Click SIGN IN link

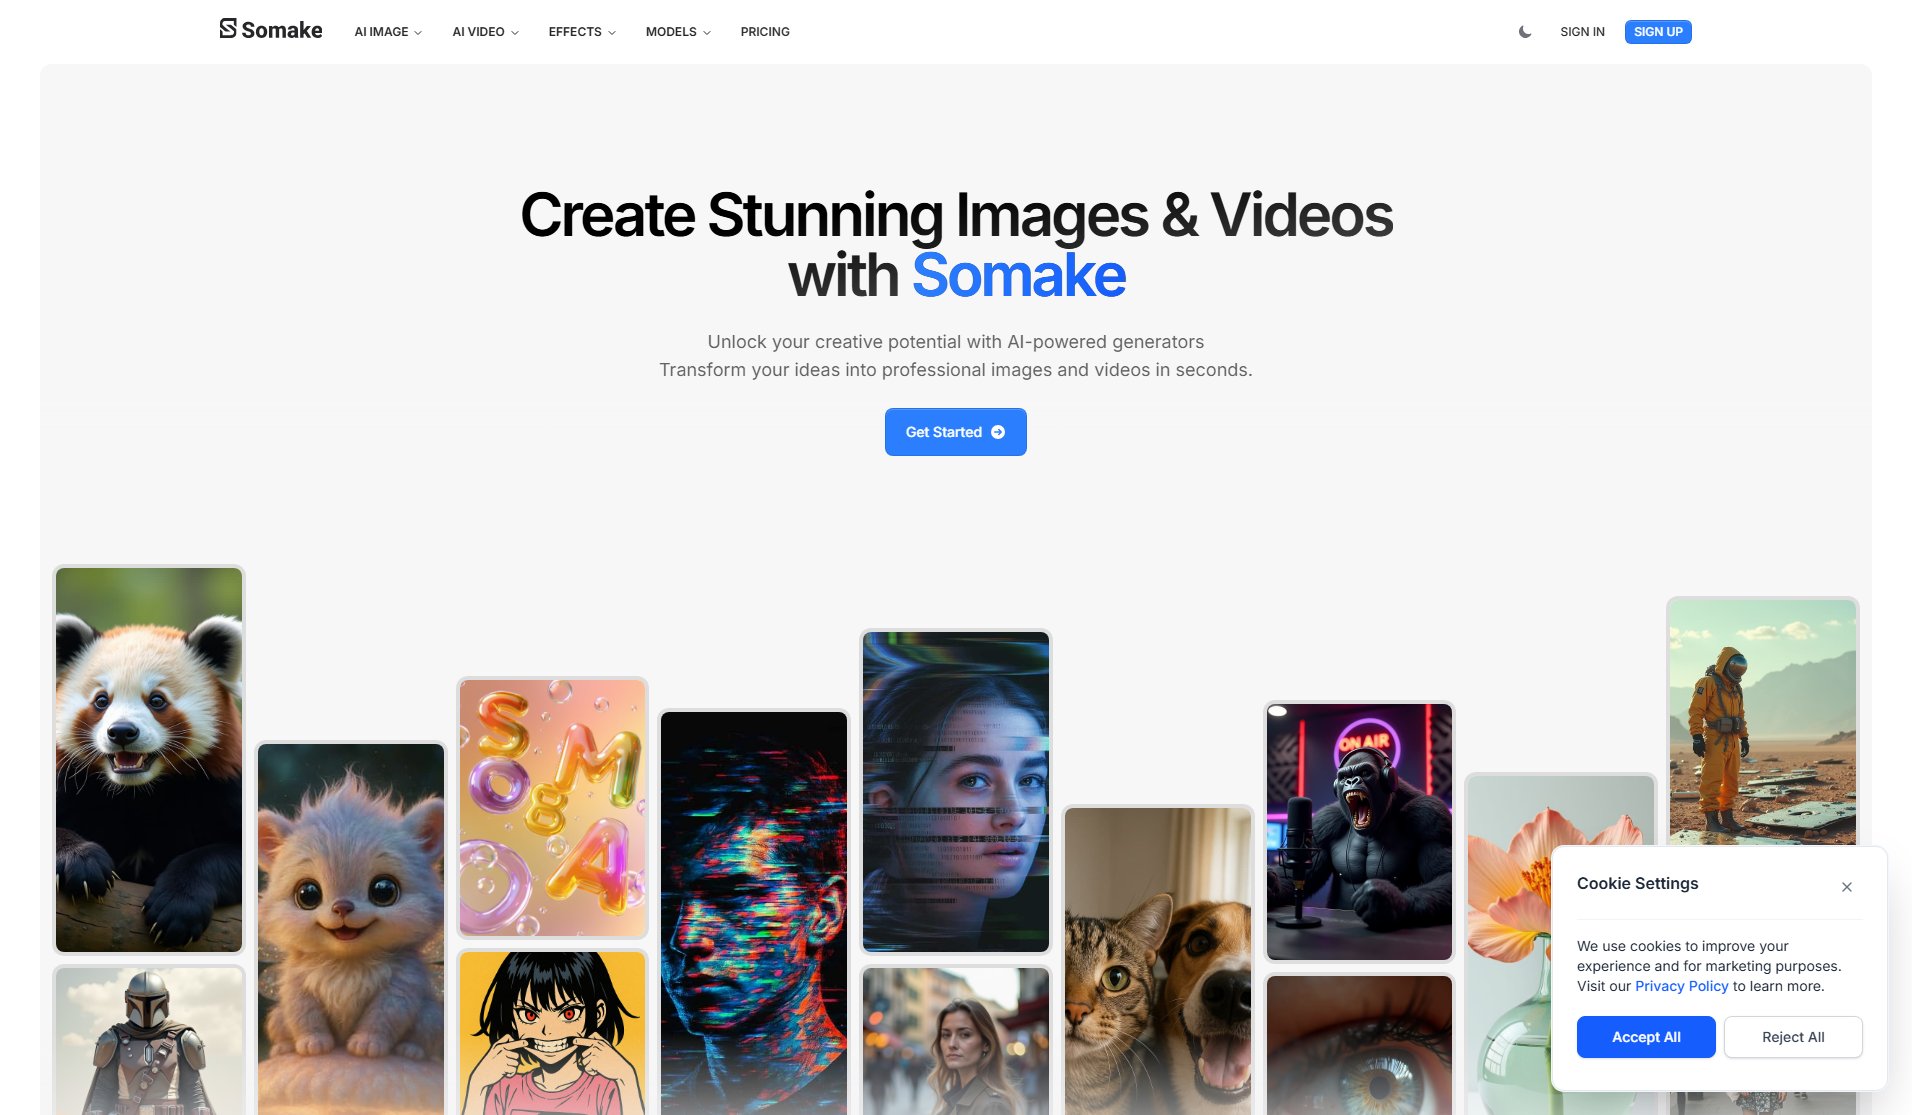(x=1582, y=32)
